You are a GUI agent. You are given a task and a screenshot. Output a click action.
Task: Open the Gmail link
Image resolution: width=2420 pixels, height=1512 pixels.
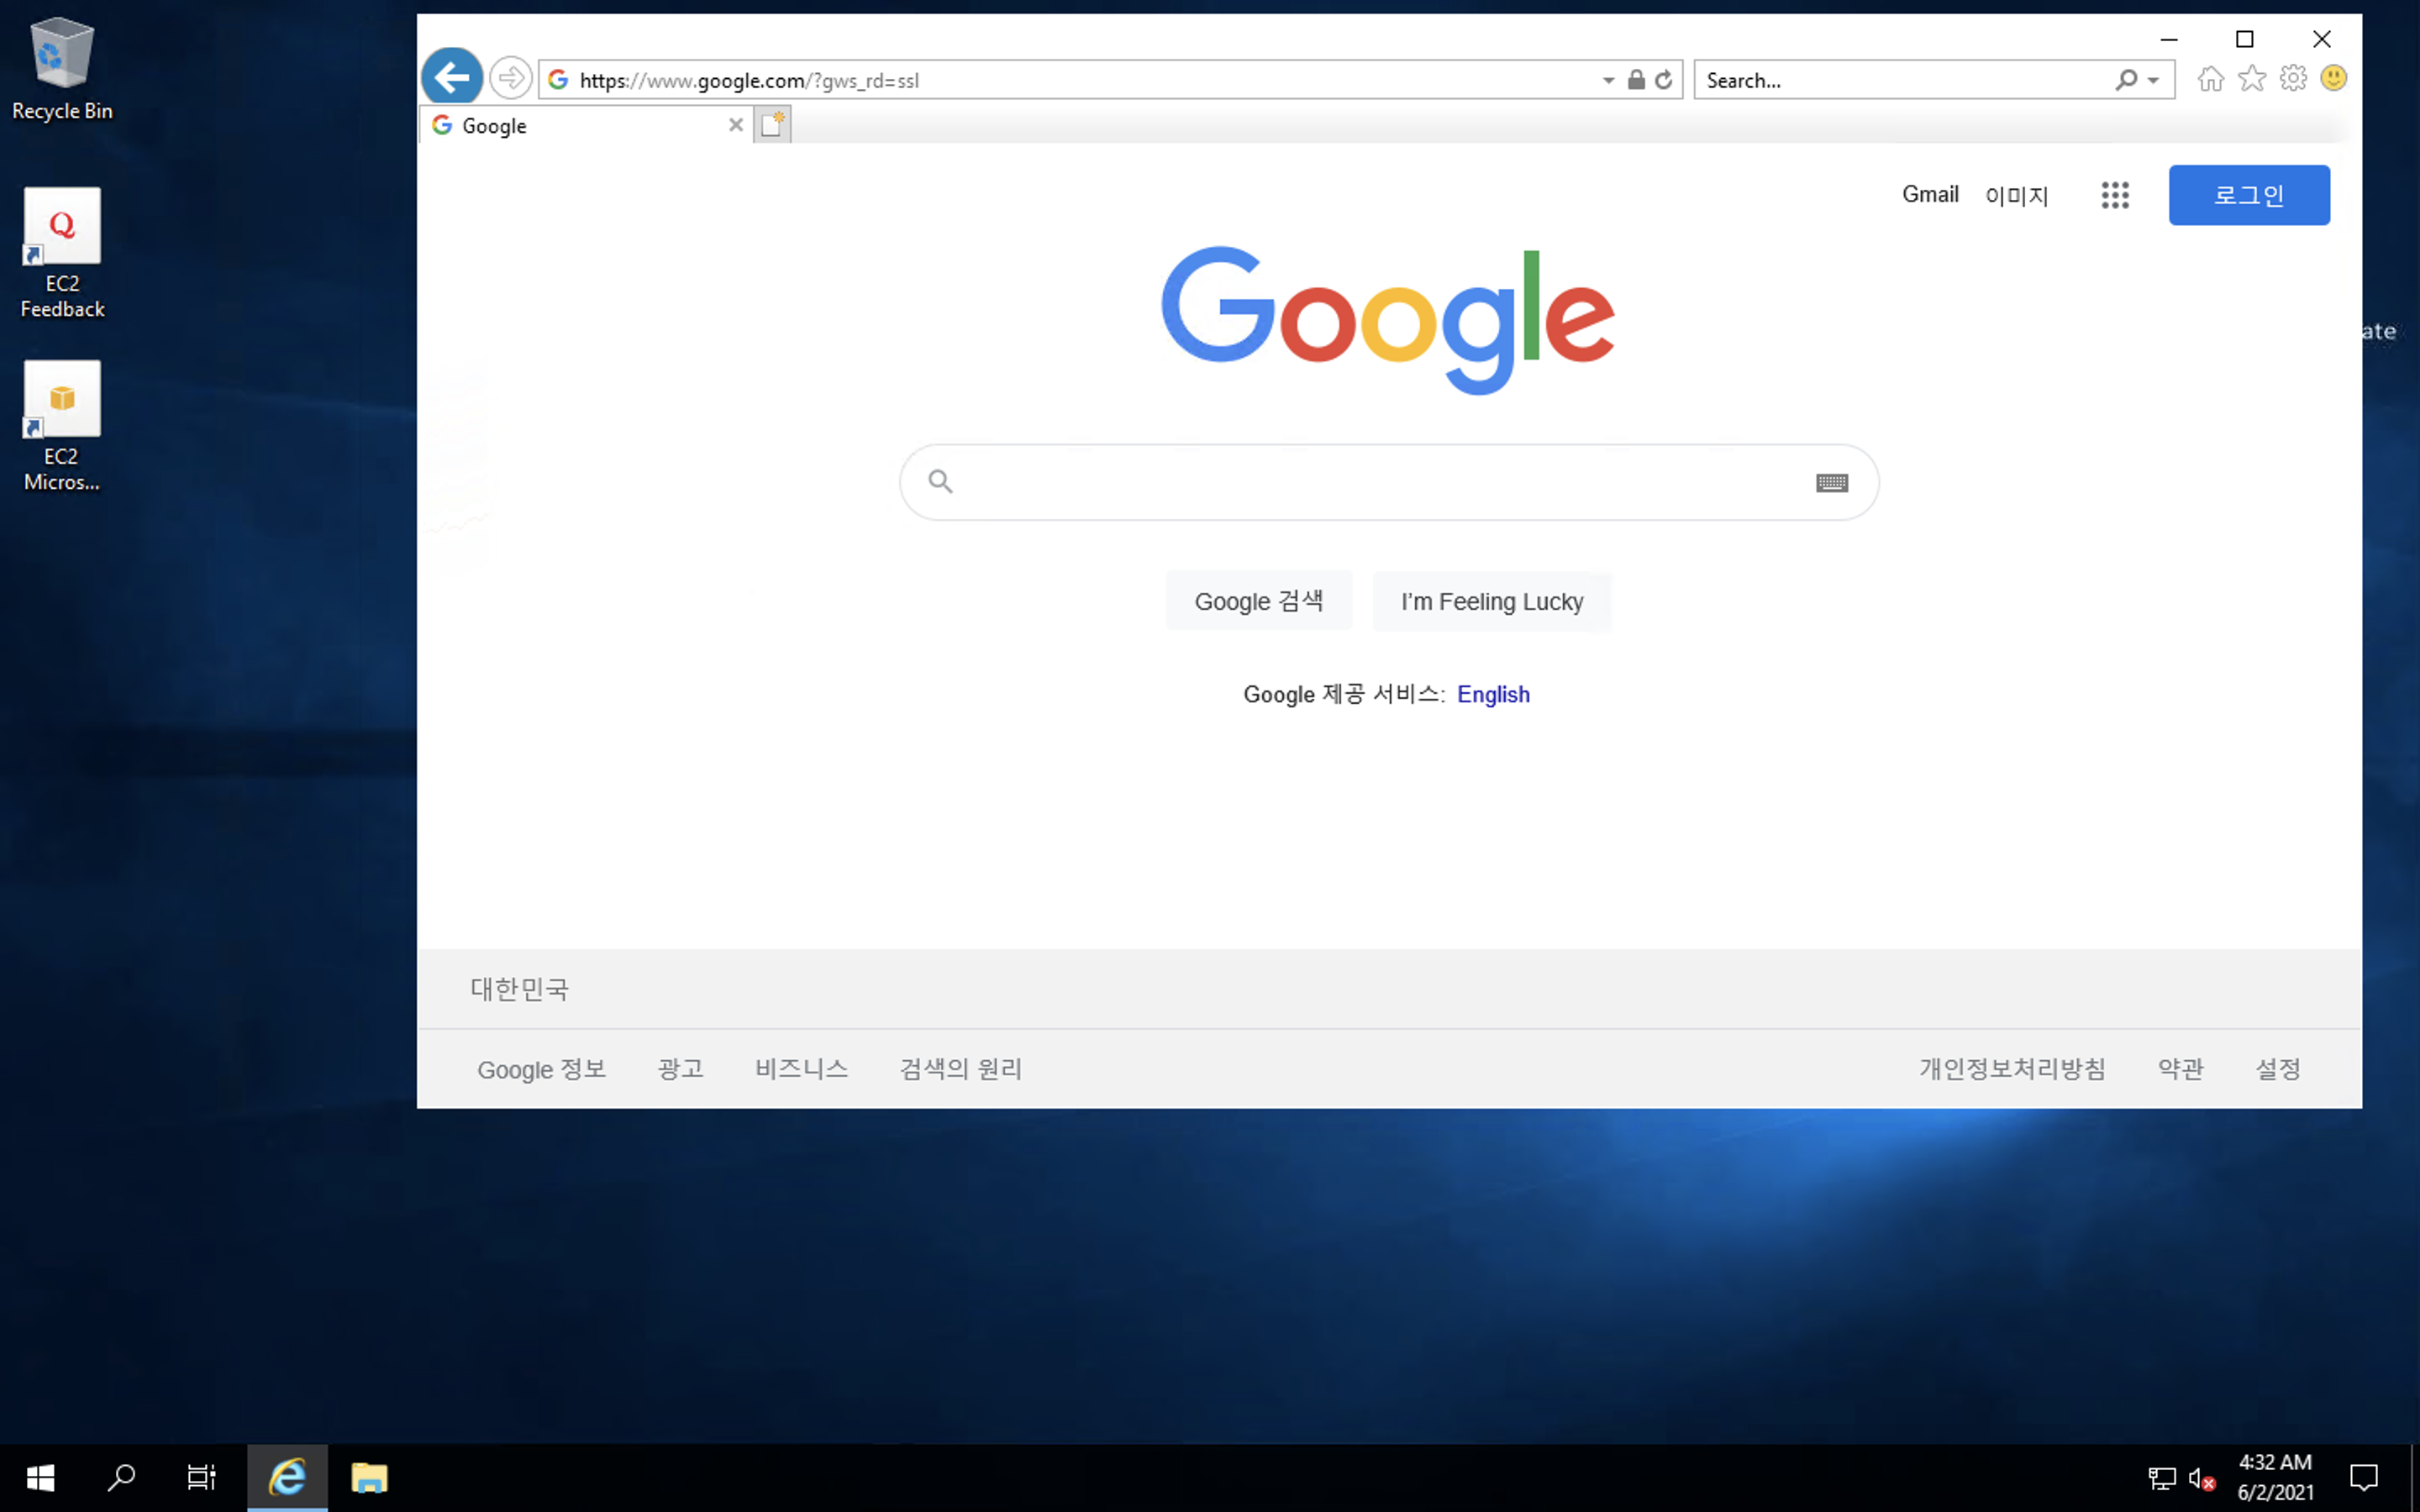1929,195
